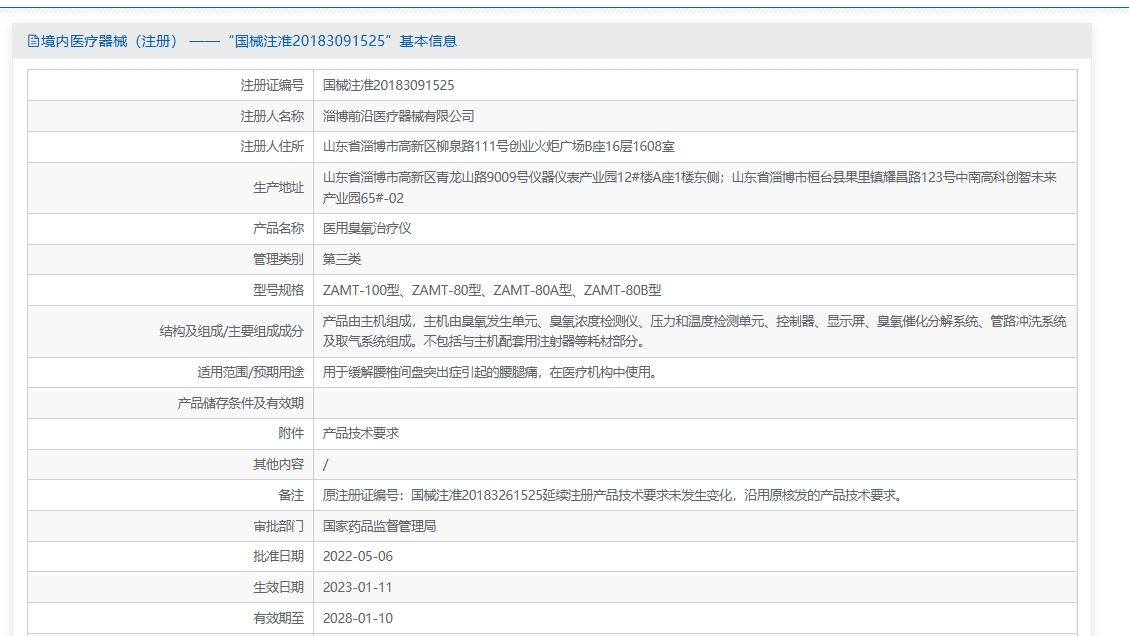
Task: Click the 附件 label
Action: point(291,434)
